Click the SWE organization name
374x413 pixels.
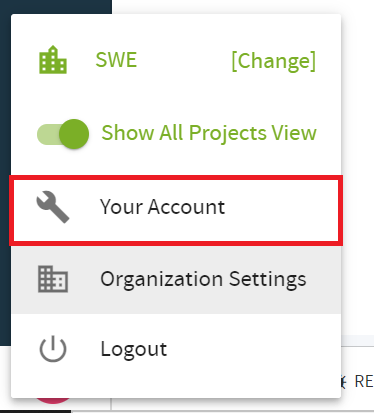(116, 60)
